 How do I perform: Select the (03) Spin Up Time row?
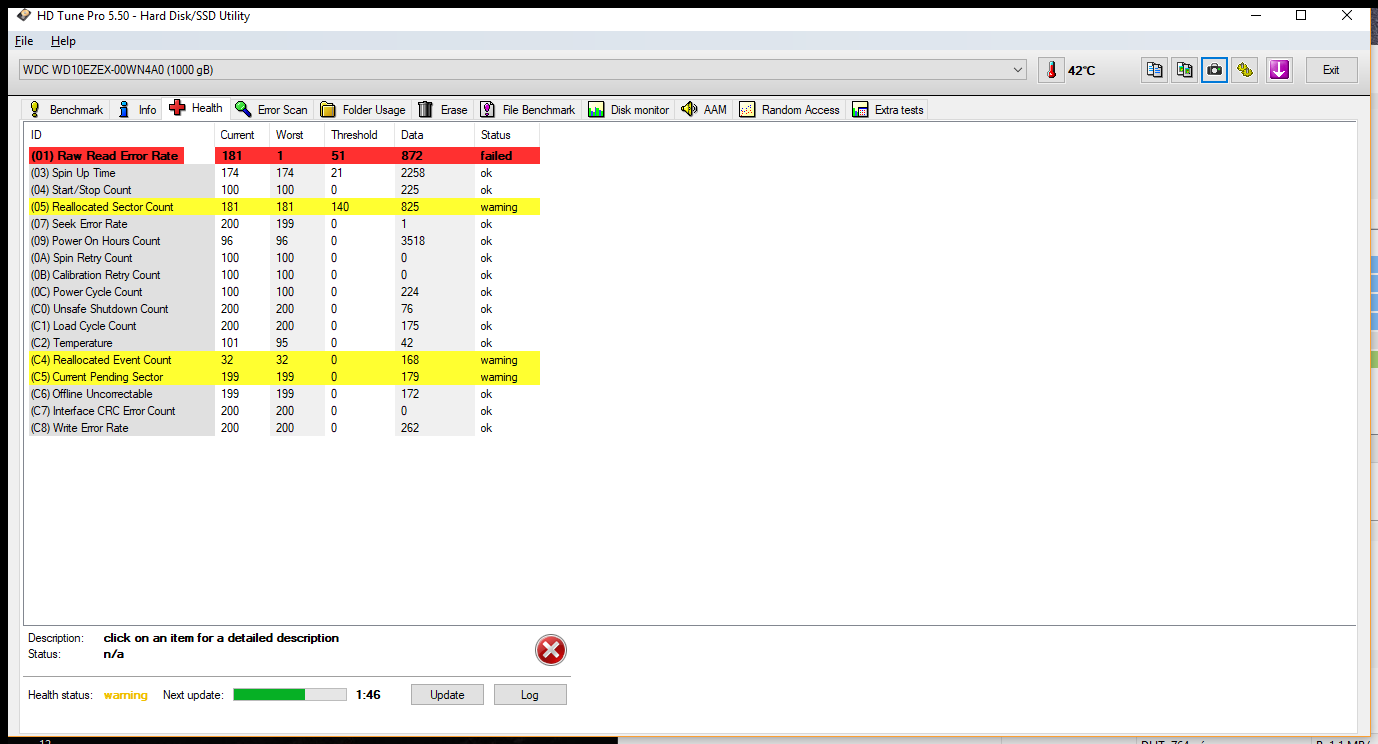284,173
